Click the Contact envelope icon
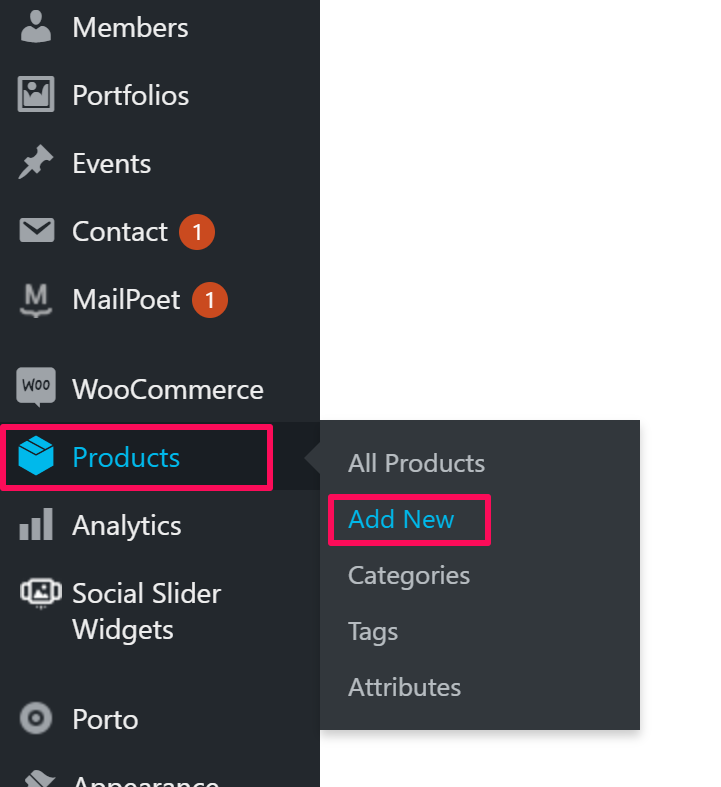The image size is (721, 787). (36, 231)
